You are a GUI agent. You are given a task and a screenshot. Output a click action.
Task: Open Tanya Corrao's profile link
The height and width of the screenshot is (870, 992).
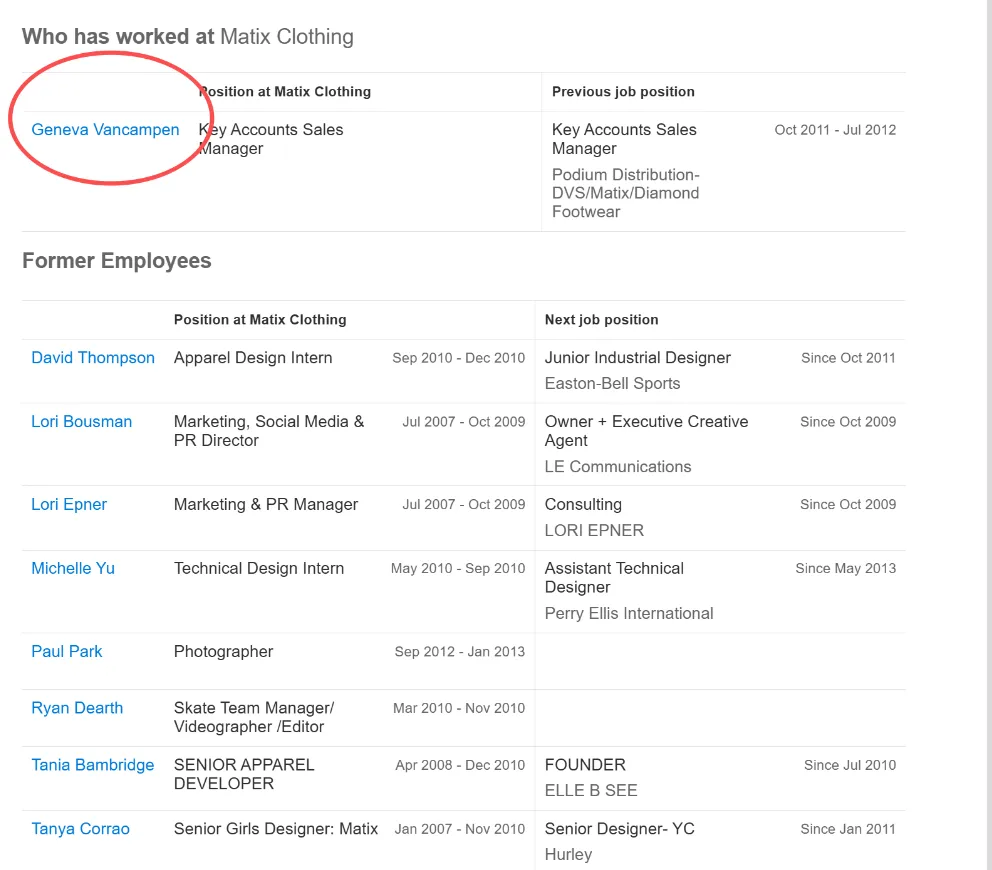(80, 829)
